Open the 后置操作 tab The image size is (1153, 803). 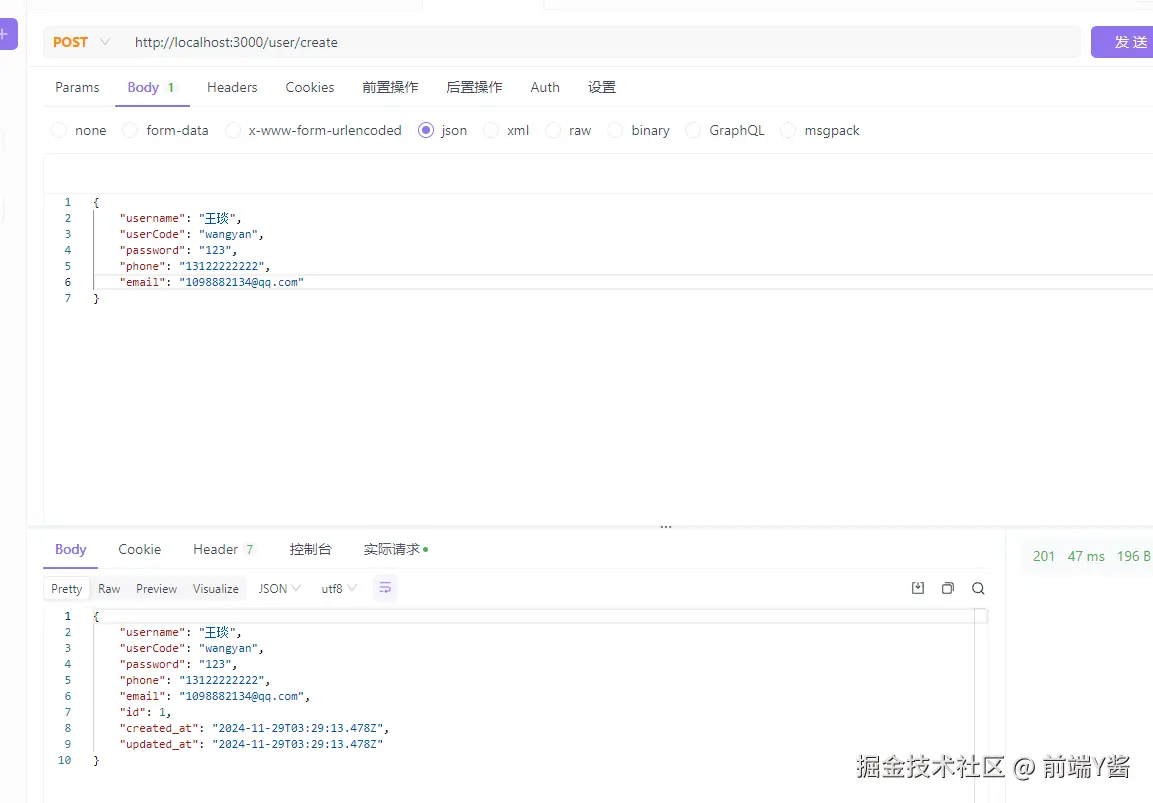click(x=474, y=88)
